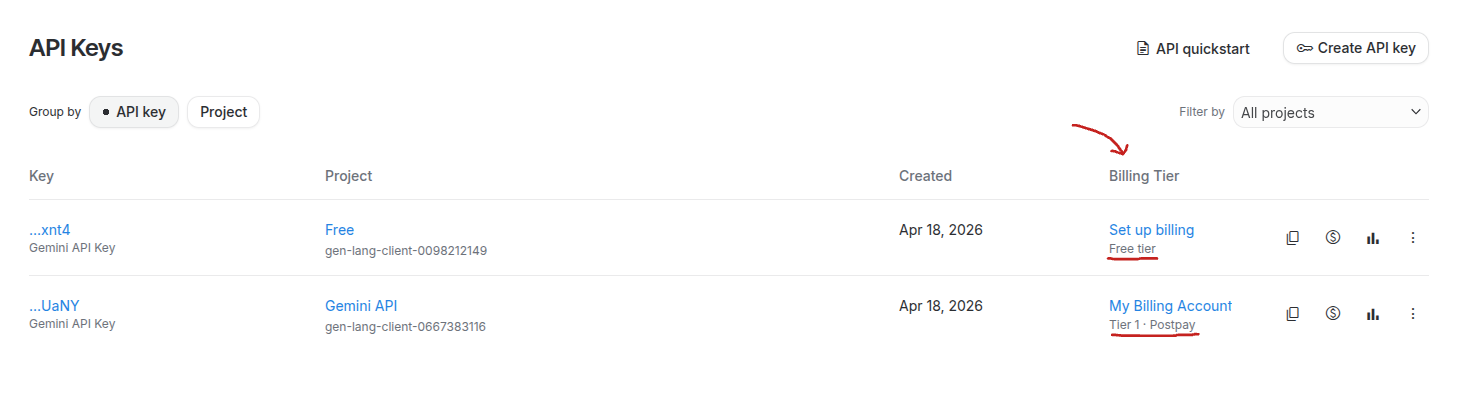
Task: Open billing icon for ...UaNY key
Action: coord(1332,314)
